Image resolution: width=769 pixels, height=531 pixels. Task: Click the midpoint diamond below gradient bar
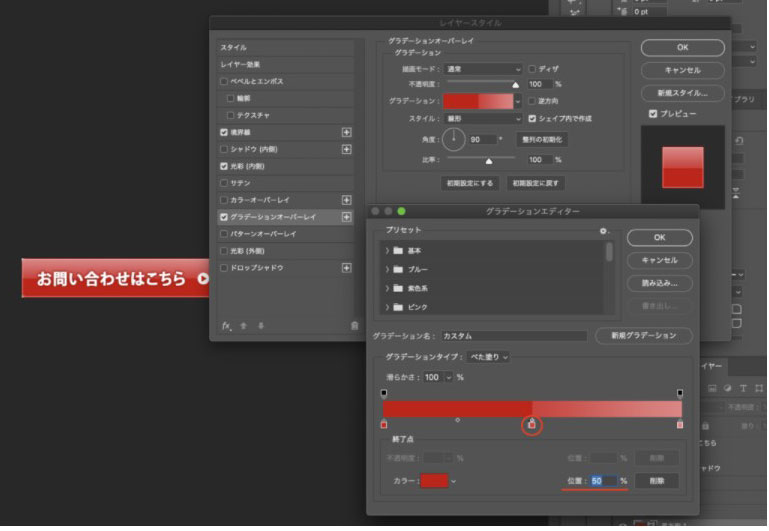[x=457, y=420]
